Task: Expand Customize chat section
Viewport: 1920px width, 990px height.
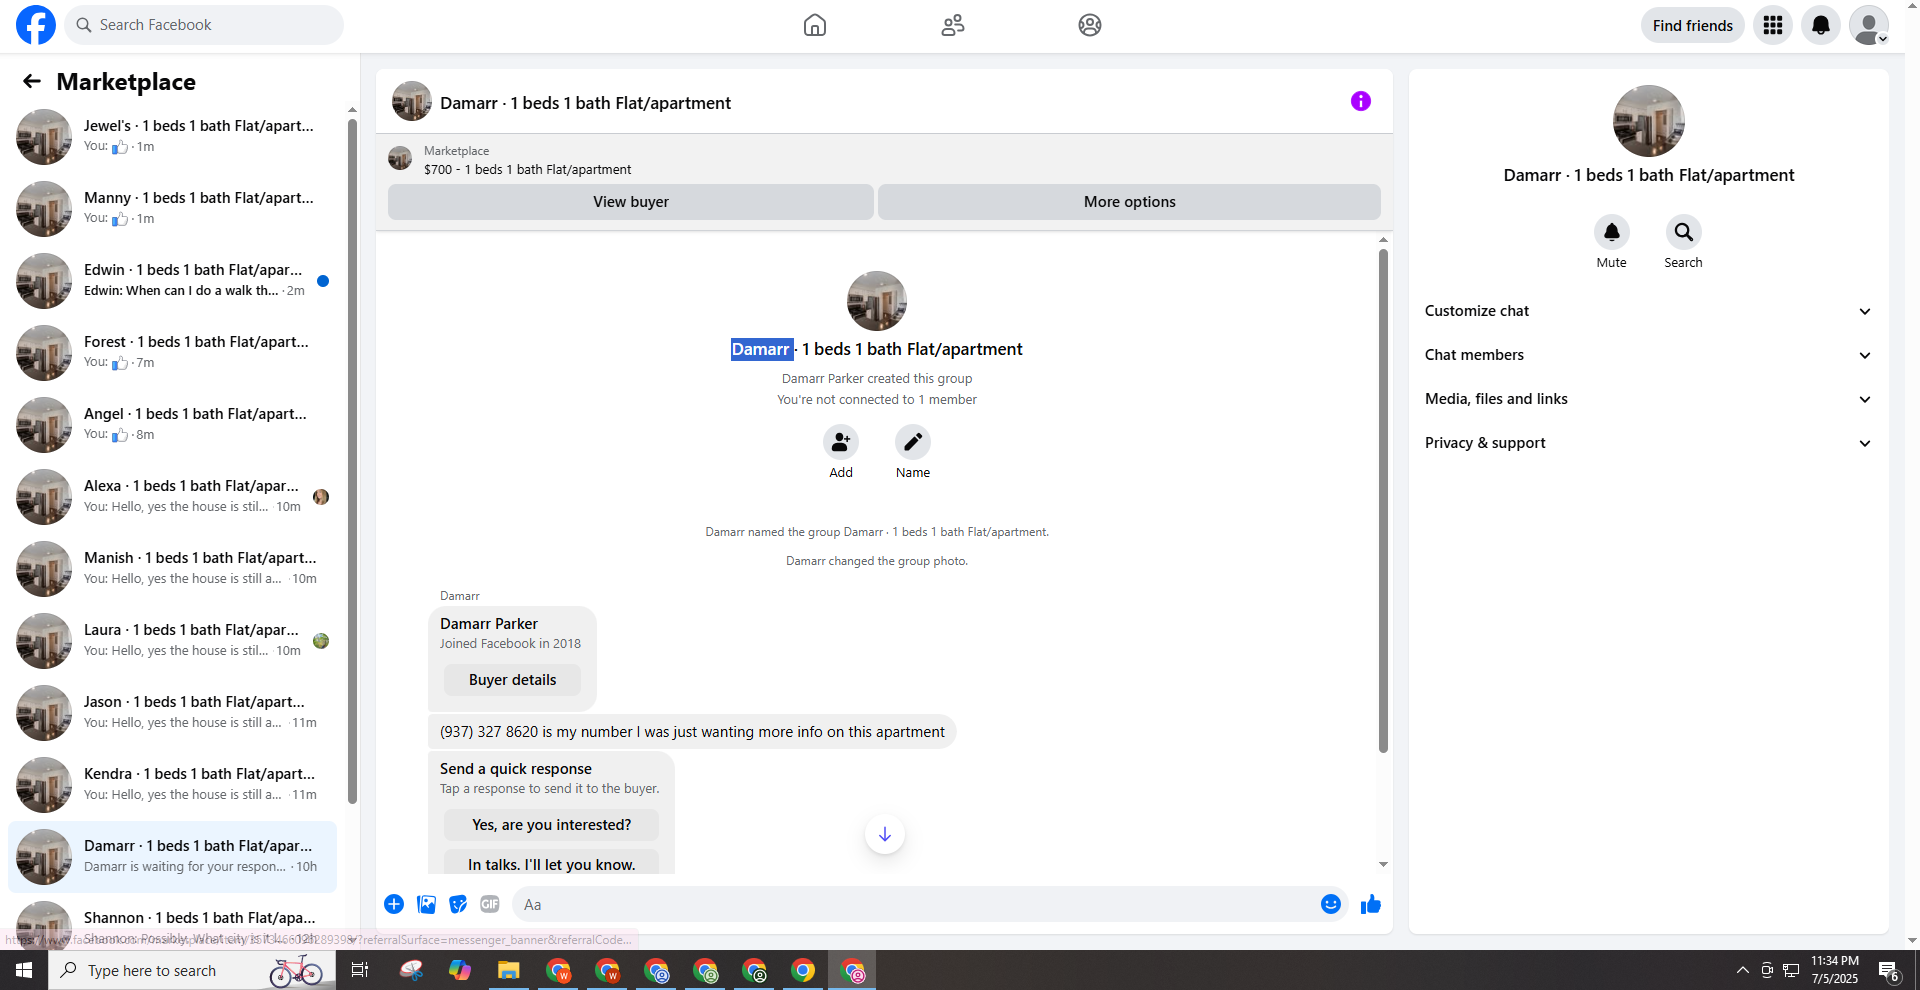Action: point(1648,311)
